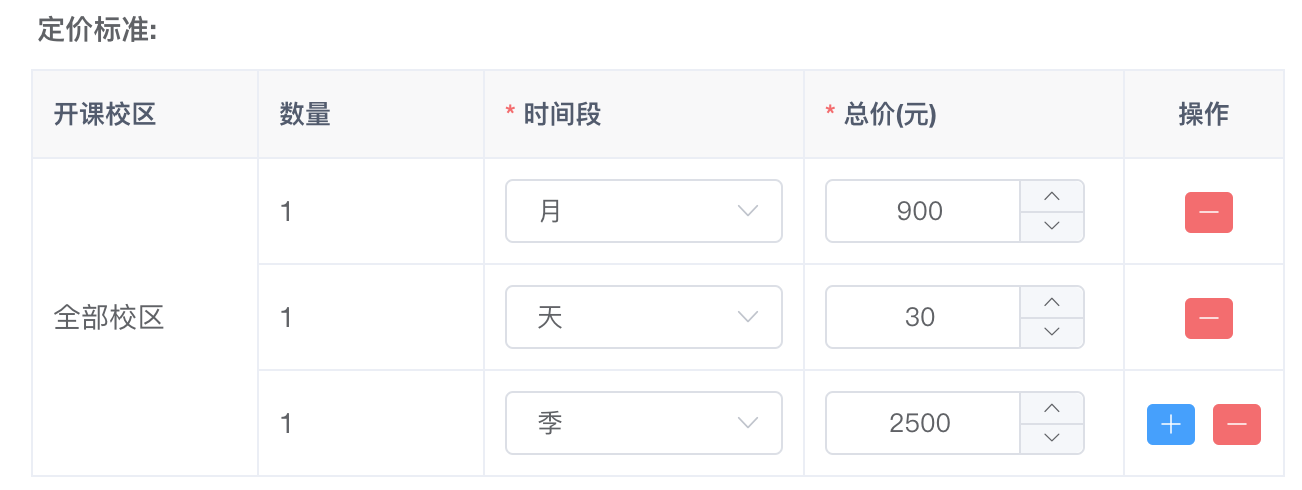Focus the 30 price input field
Viewport: 1302px width, 490px height.
click(922, 317)
